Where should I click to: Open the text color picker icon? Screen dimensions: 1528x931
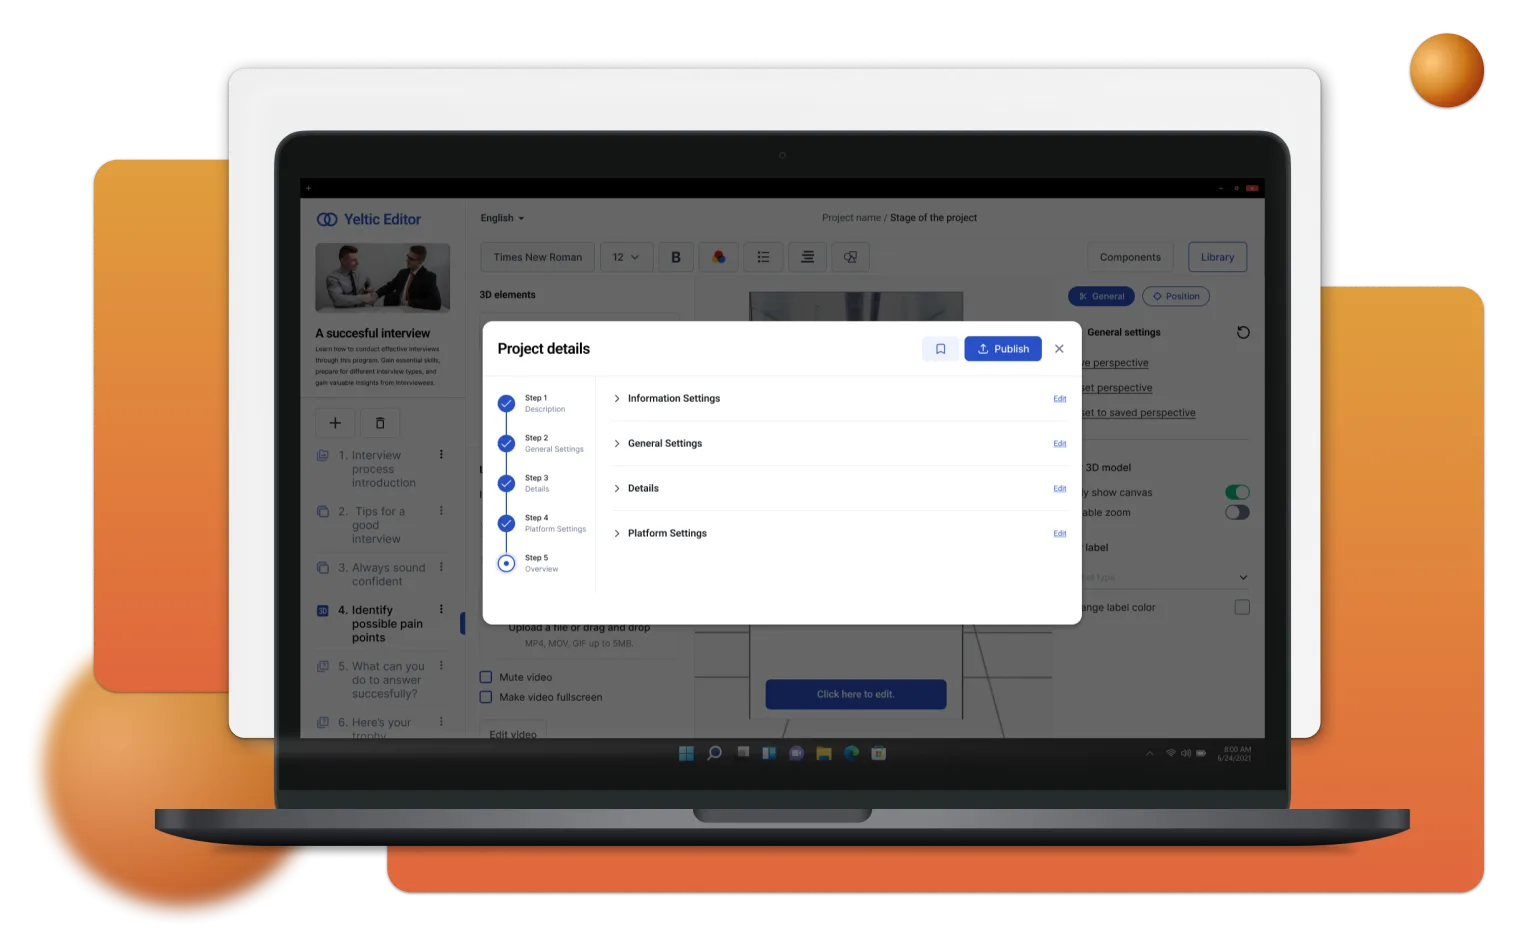pos(719,257)
